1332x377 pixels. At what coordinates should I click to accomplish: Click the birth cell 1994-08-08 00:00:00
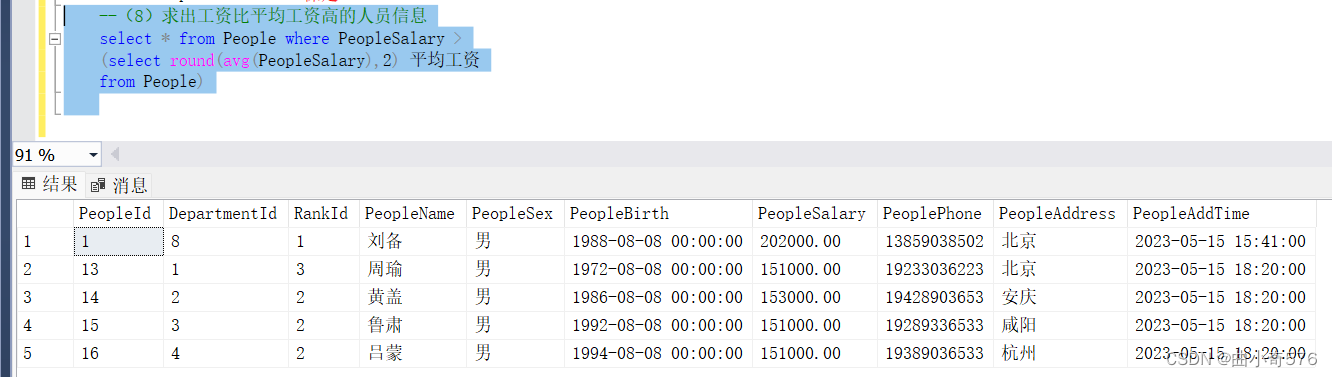[659, 353]
